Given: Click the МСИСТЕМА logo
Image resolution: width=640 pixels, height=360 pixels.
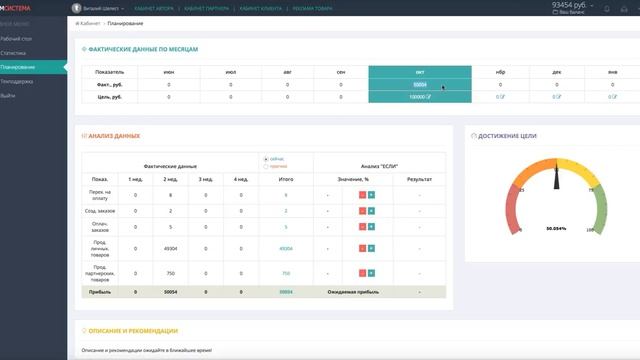Looking at the screenshot, I should pyautogui.click(x=16, y=8).
